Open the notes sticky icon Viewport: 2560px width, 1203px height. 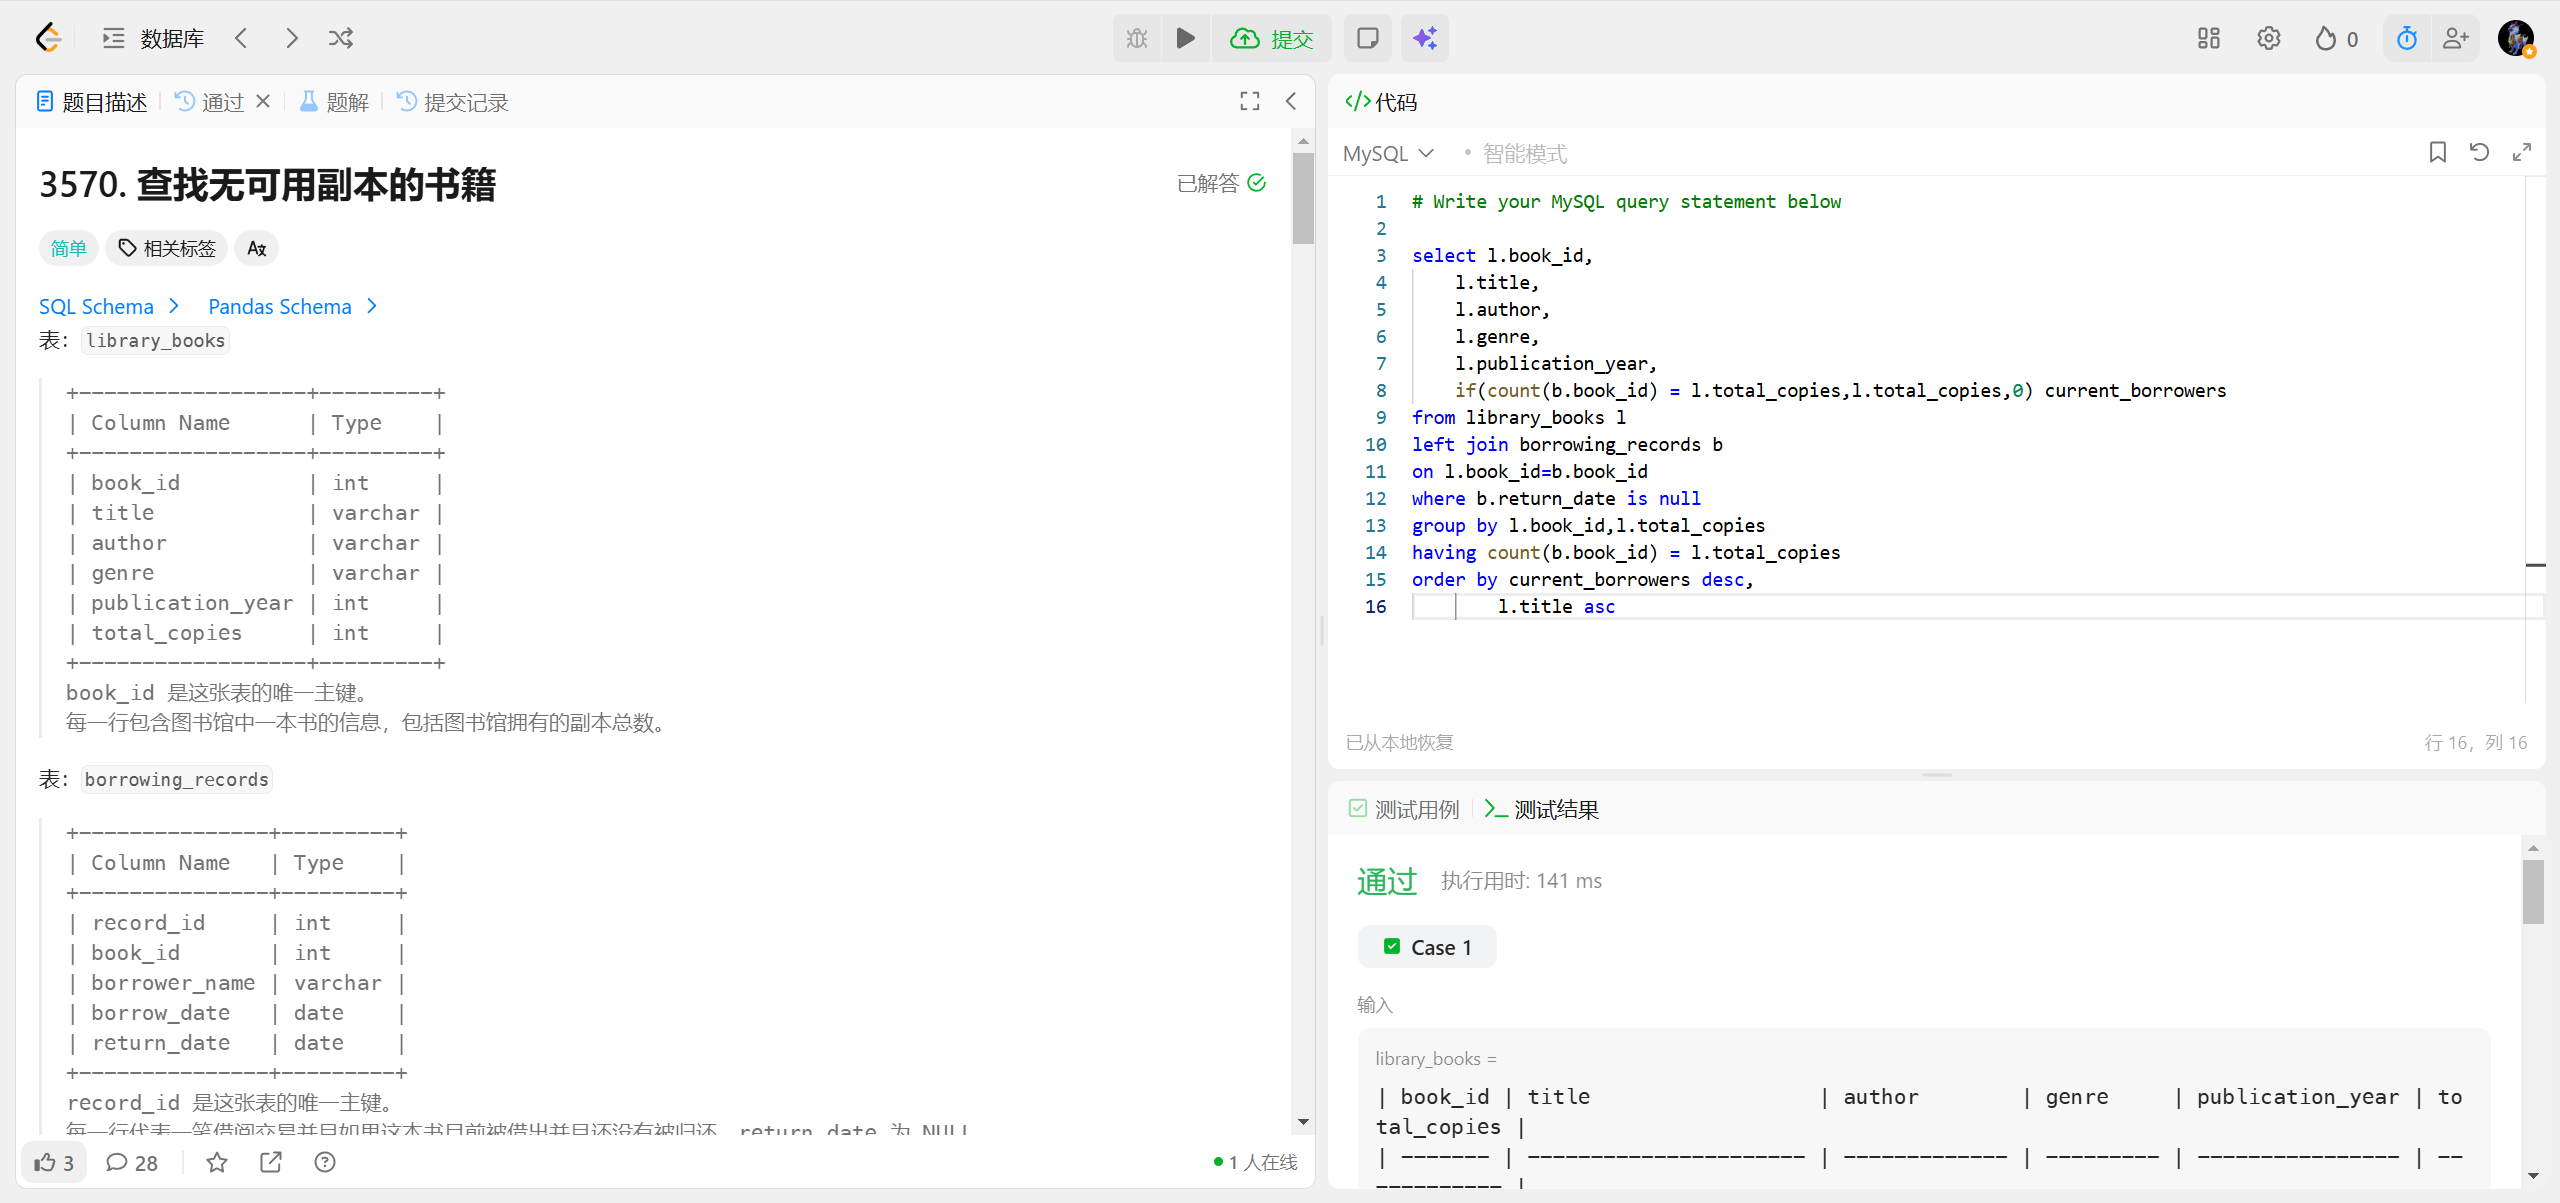(1367, 38)
